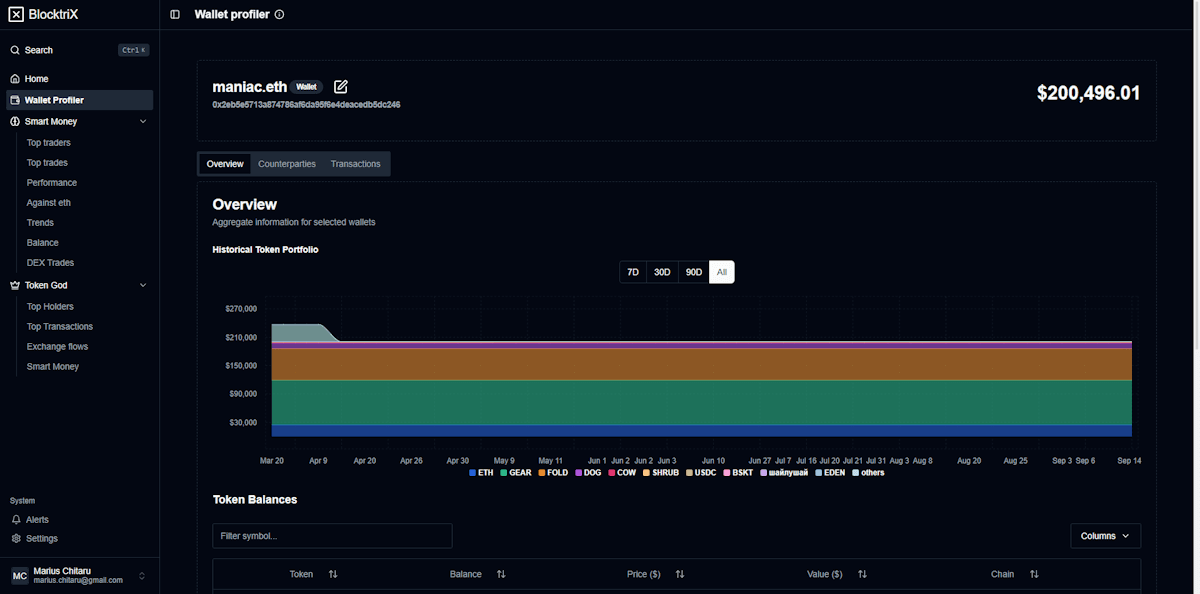This screenshot has width=1200, height=594.
Task: Open Exchange flows from the sidebar
Action: pyautogui.click(x=56, y=346)
